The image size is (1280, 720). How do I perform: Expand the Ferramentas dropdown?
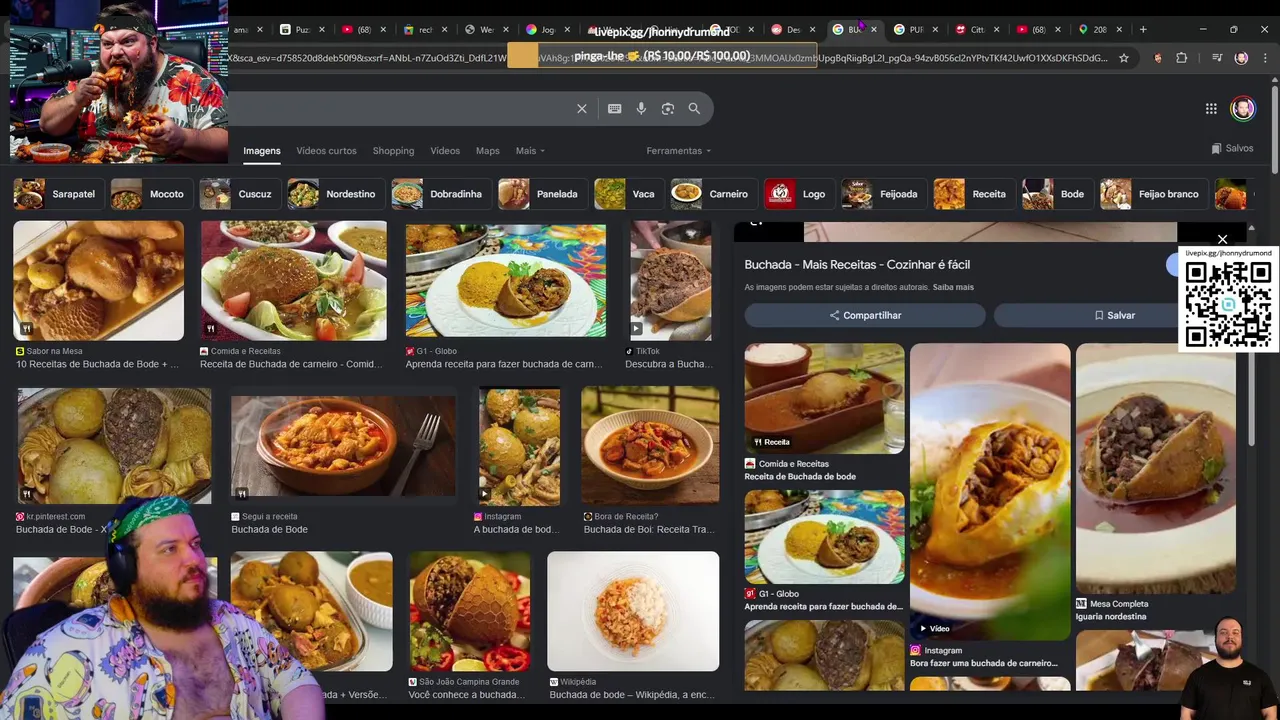tap(679, 151)
